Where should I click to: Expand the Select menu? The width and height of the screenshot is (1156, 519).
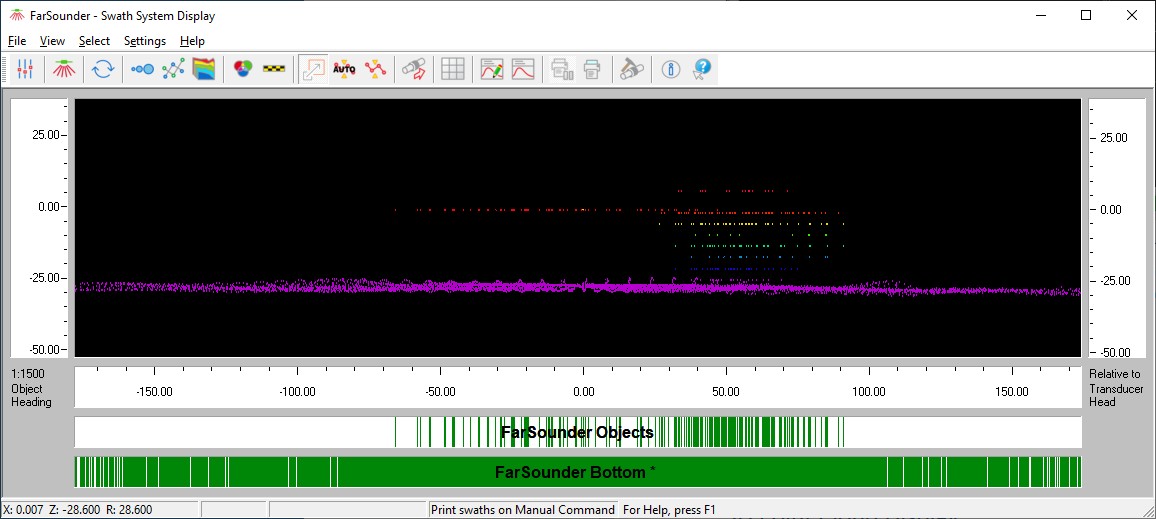(x=94, y=41)
